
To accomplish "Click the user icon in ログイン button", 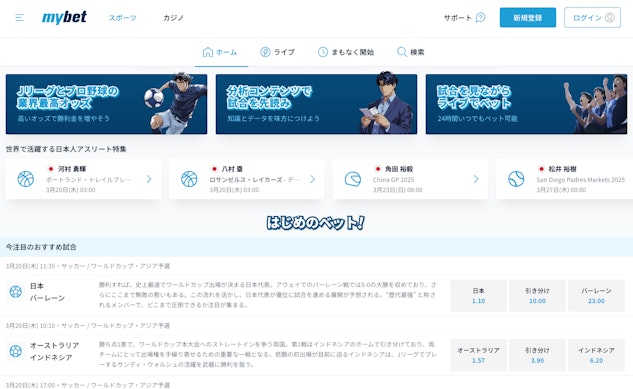I will [x=610, y=17].
